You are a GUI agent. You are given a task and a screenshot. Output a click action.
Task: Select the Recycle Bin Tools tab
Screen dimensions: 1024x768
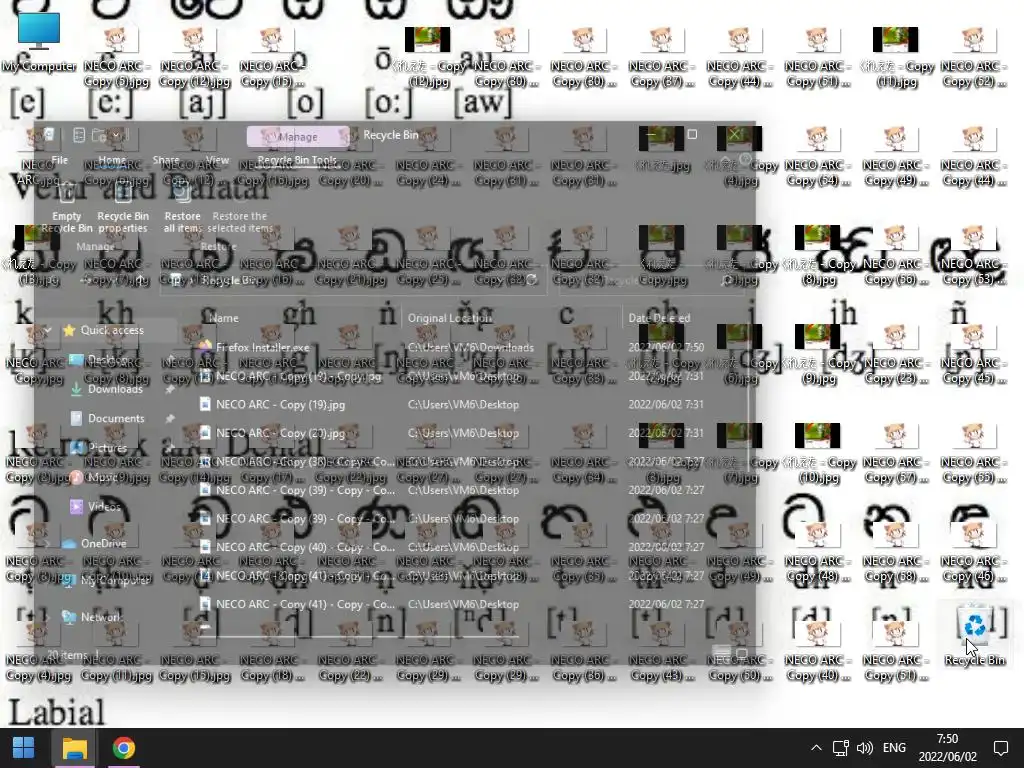click(297, 160)
